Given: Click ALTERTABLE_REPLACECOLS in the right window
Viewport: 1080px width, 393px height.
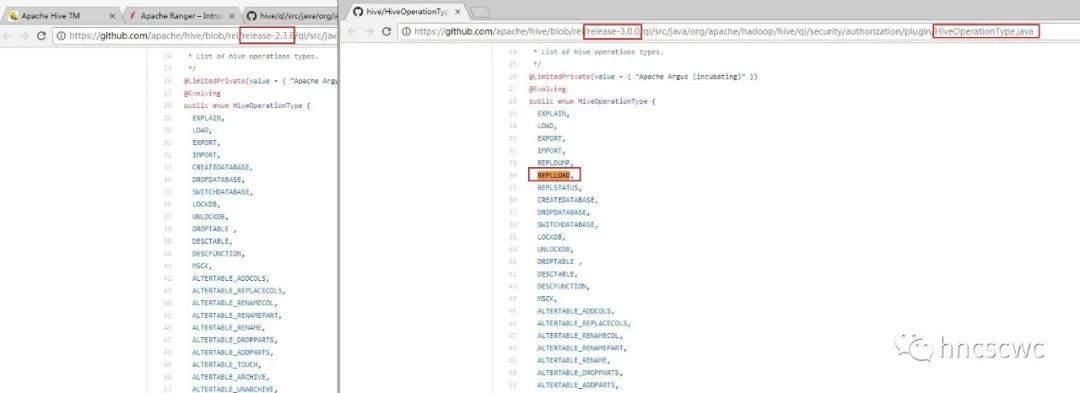Looking at the screenshot, I should coord(584,323).
